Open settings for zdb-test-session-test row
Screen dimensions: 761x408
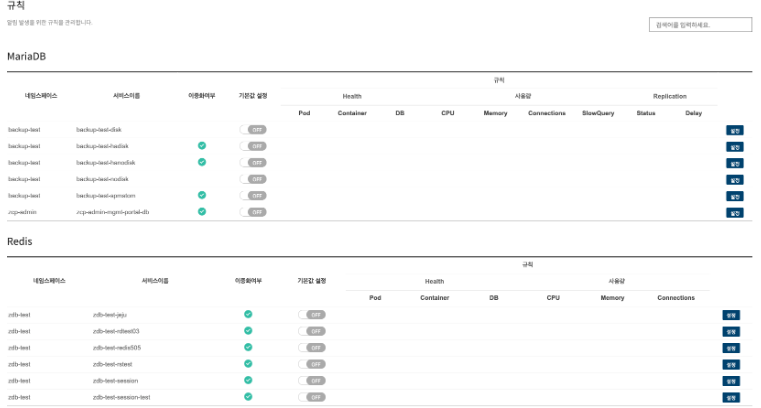click(731, 398)
